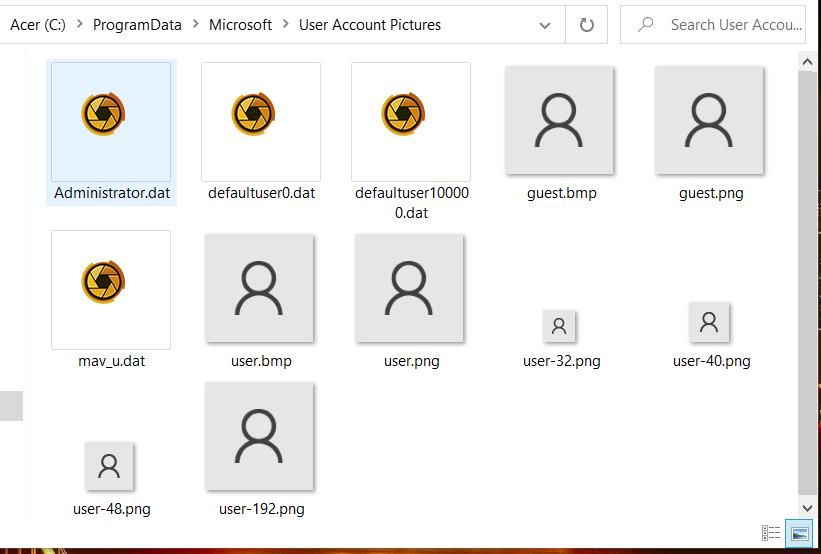821x554 pixels.
Task: Click the guest.png file name
Action: pyautogui.click(x=711, y=193)
